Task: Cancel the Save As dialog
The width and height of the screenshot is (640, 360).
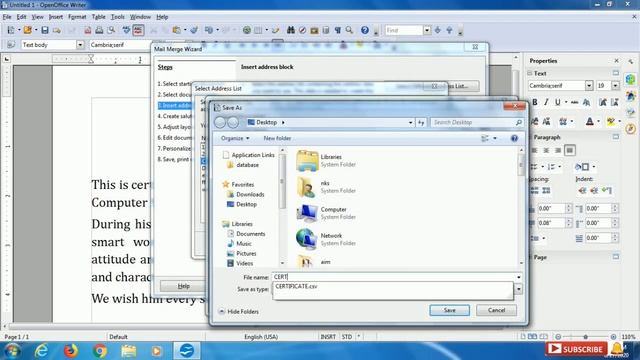Action: (x=496, y=310)
